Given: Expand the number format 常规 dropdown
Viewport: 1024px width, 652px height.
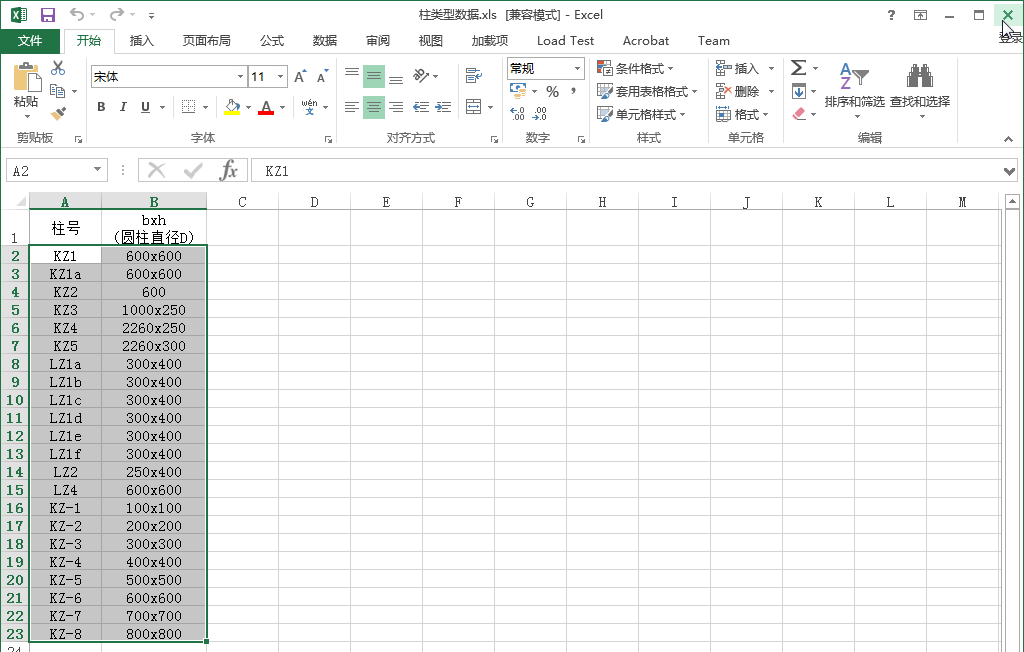Looking at the screenshot, I should pyautogui.click(x=577, y=68).
